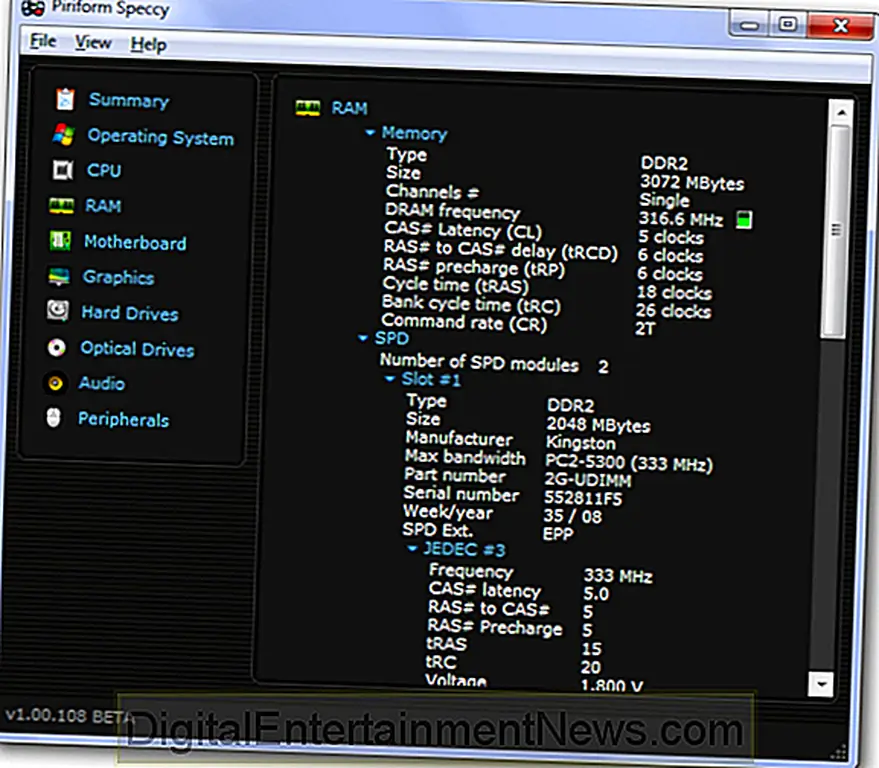Open the Summary section
The image size is (879, 768).
[129, 100]
